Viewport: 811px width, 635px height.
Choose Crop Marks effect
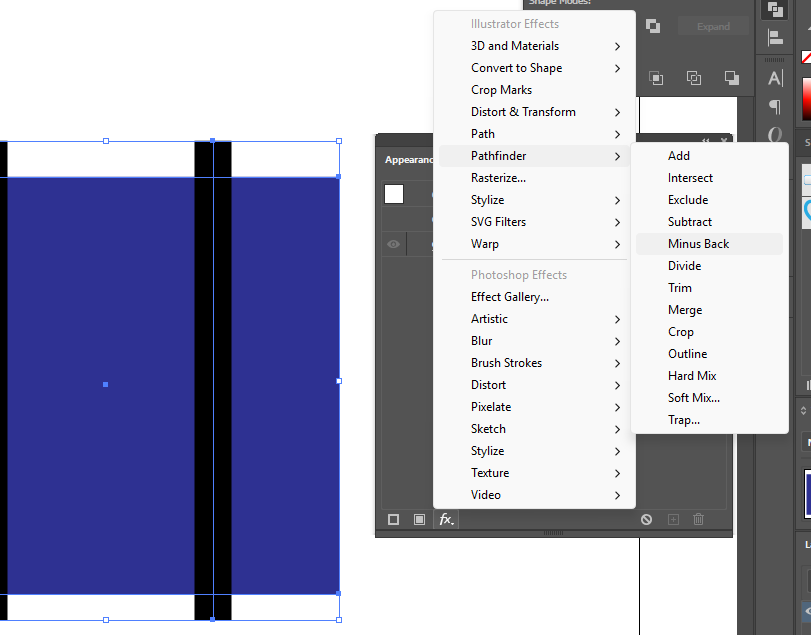tap(534, 90)
